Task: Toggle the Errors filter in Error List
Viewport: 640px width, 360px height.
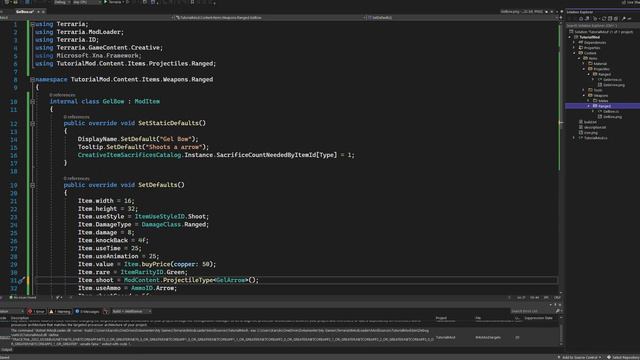Action: [36, 311]
